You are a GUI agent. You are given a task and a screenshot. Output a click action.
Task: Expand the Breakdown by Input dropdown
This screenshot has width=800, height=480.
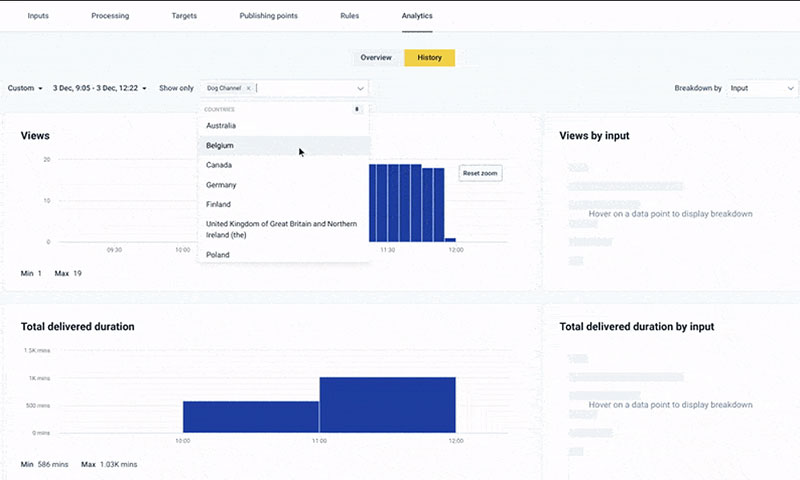pyautogui.click(x=761, y=88)
